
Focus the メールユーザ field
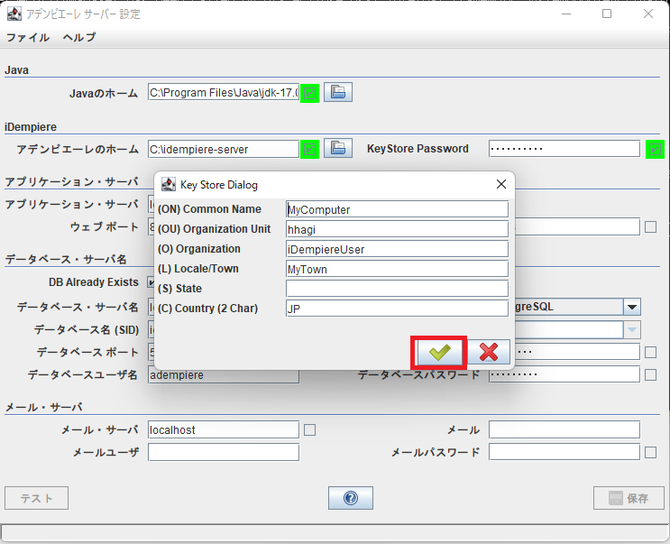coord(223,452)
